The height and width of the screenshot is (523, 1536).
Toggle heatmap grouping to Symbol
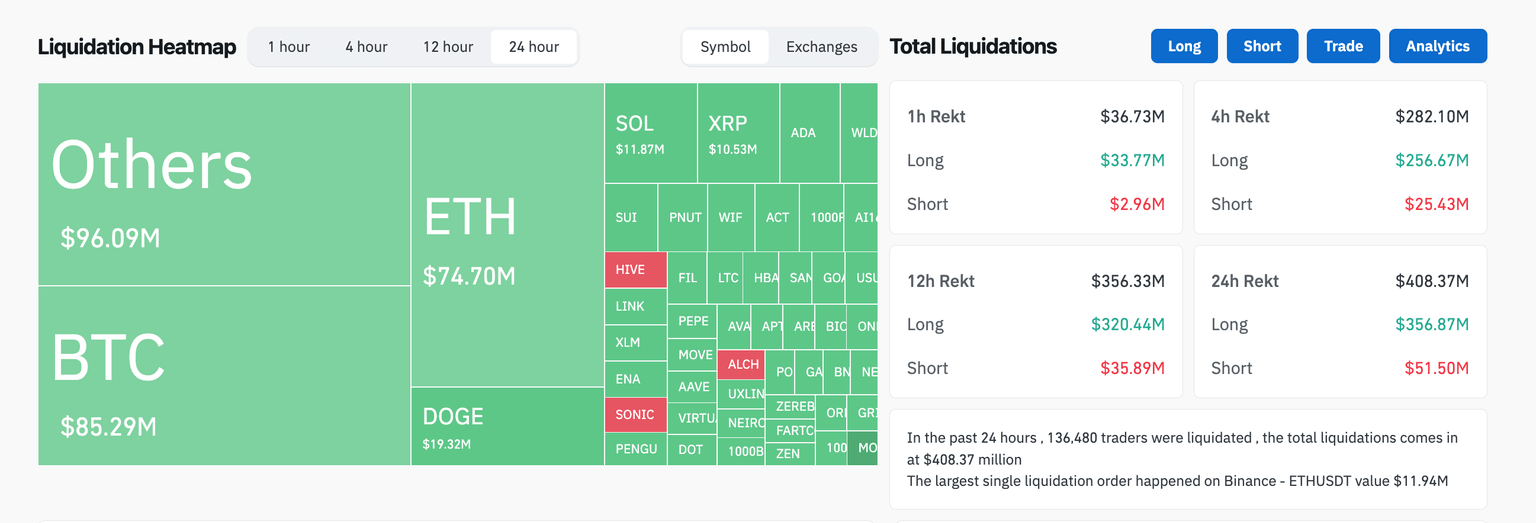pyautogui.click(x=725, y=47)
